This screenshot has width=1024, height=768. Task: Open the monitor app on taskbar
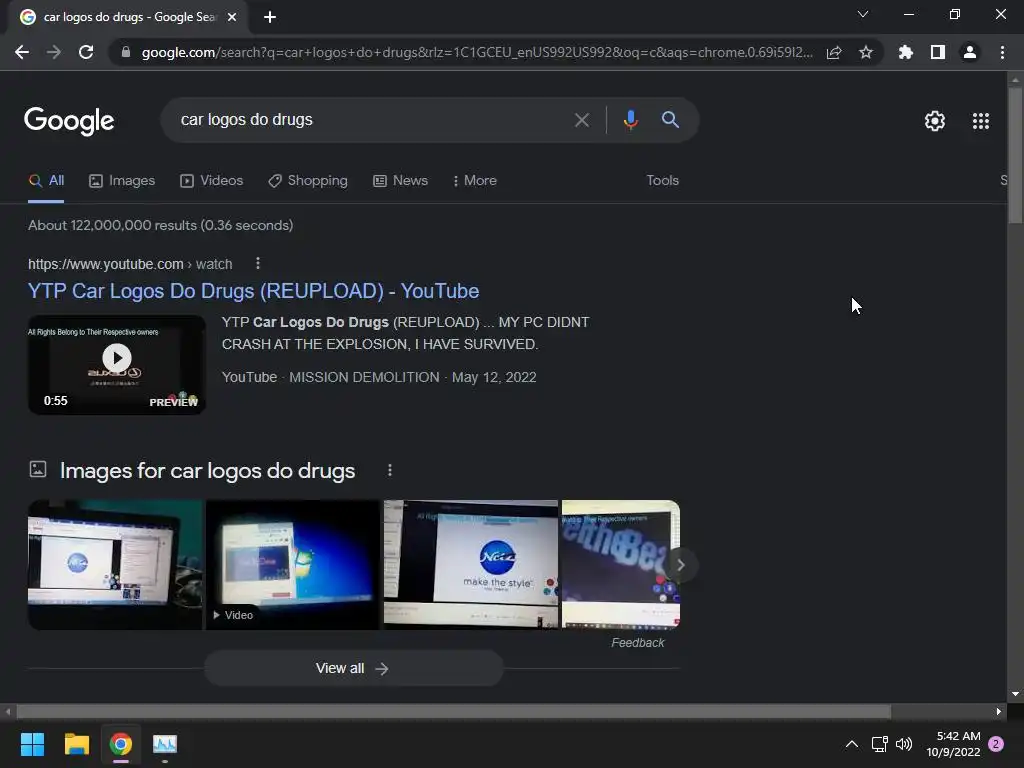tap(165, 744)
